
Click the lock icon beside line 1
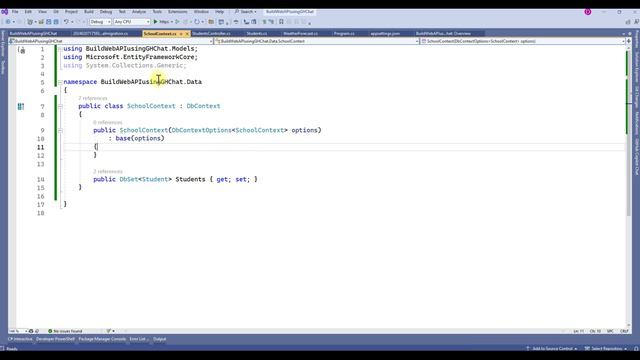tap(22, 51)
